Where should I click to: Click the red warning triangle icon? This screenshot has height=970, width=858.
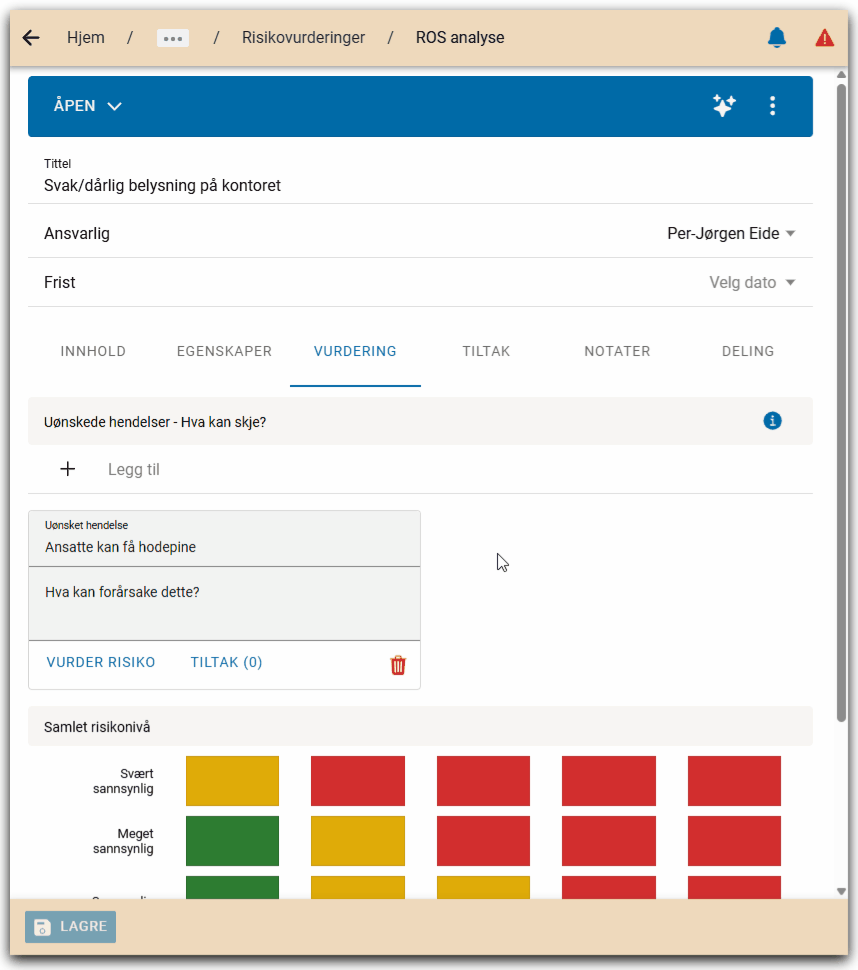click(x=824, y=38)
